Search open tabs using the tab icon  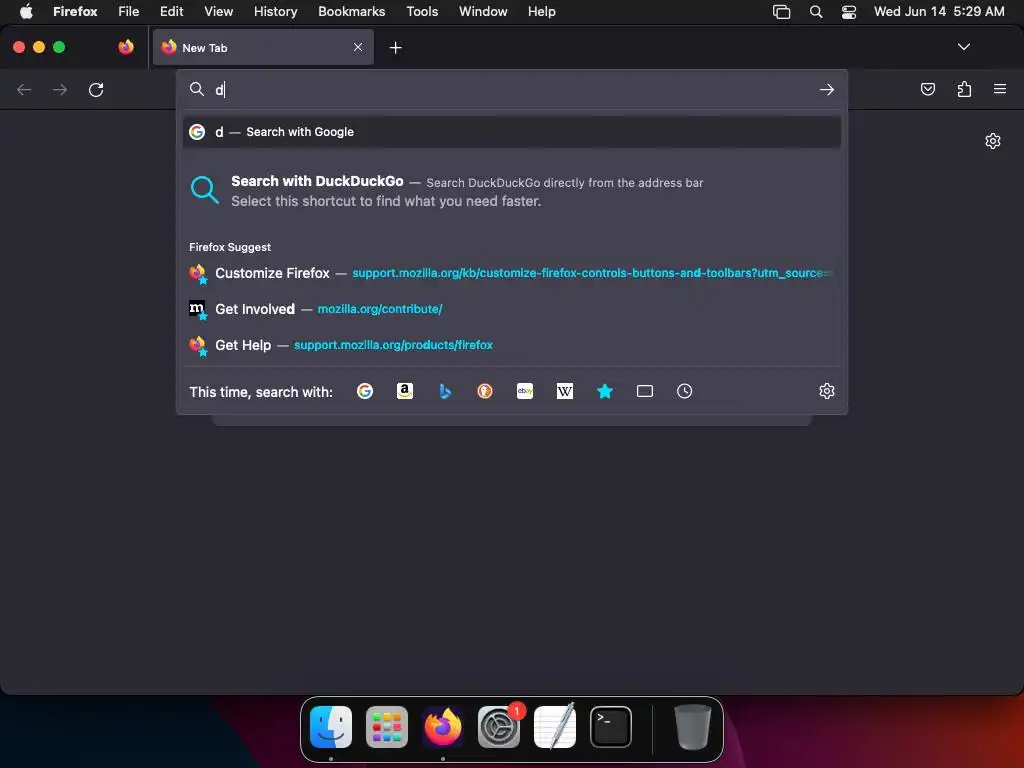coord(645,391)
